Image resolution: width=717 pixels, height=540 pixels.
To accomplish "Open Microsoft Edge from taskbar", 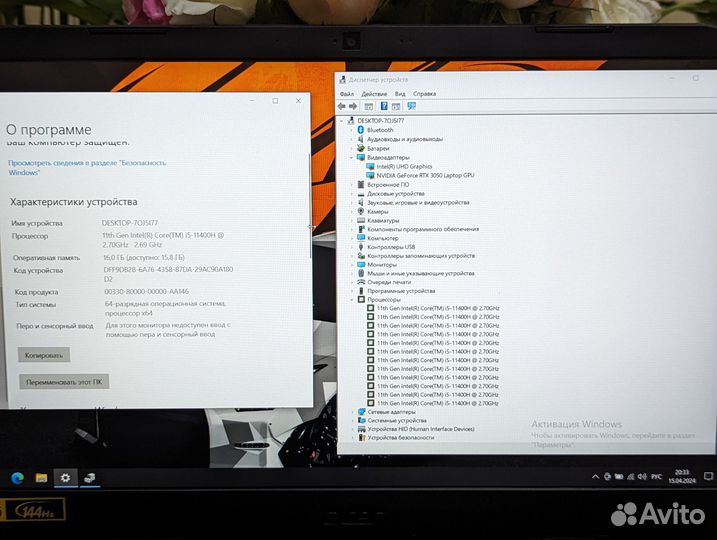I will tap(17, 478).
